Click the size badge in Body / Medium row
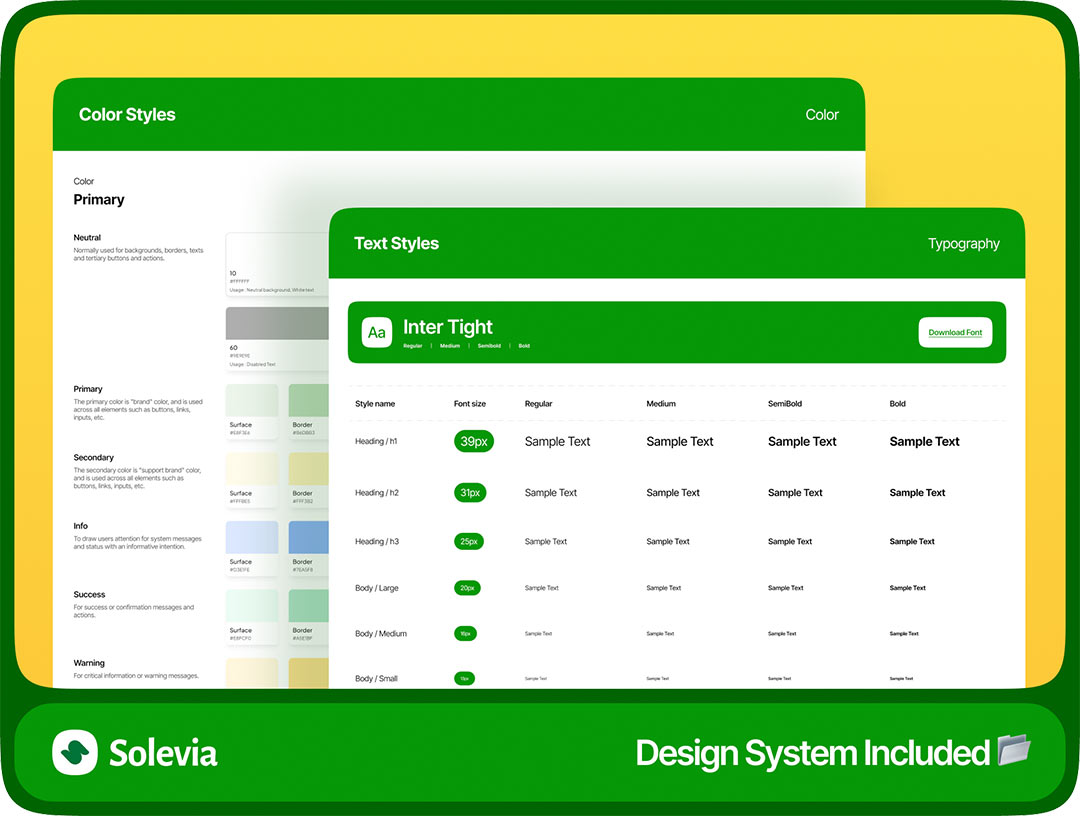 tap(466, 634)
